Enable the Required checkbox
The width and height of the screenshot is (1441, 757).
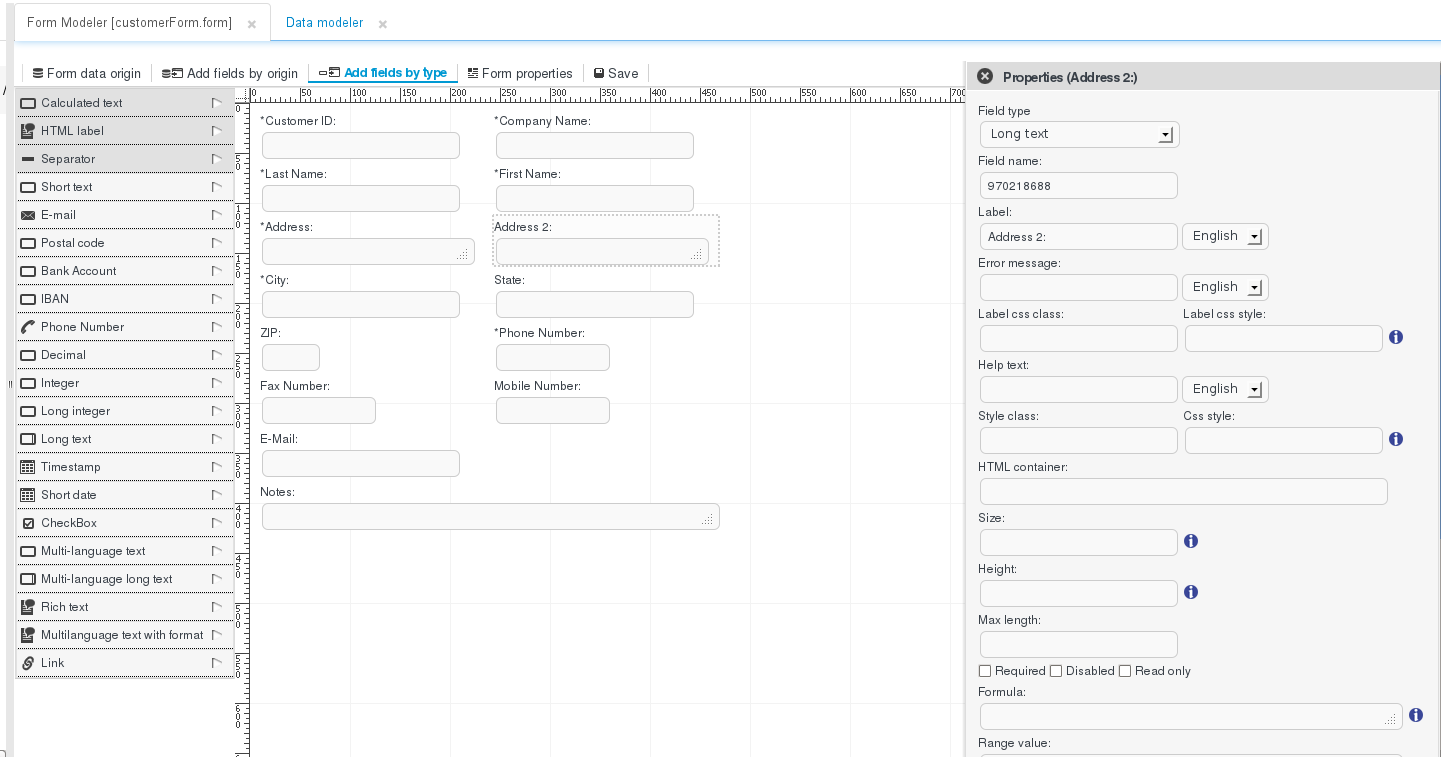click(x=985, y=671)
